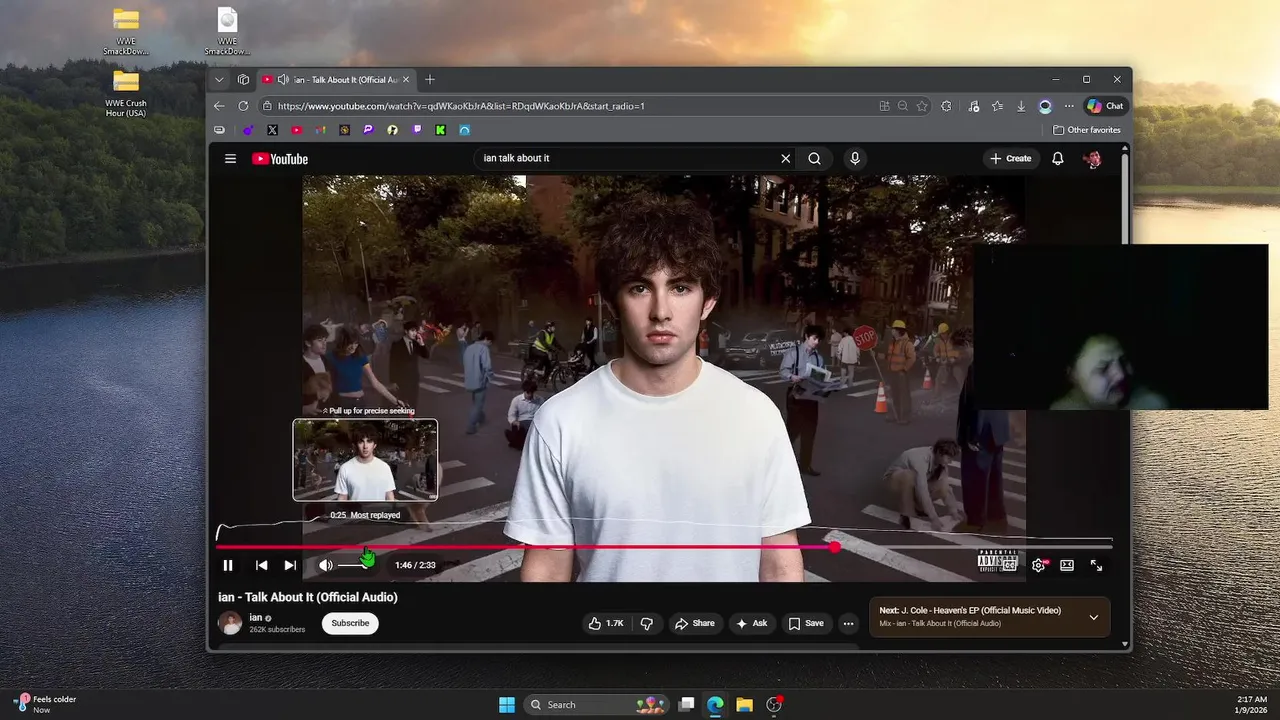Toggle closed captions in the player

(1010, 565)
